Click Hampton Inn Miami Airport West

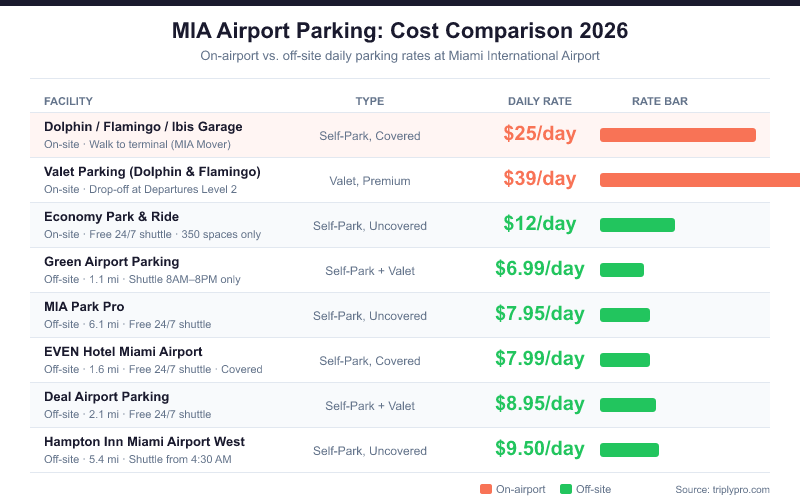coord(144,442)
